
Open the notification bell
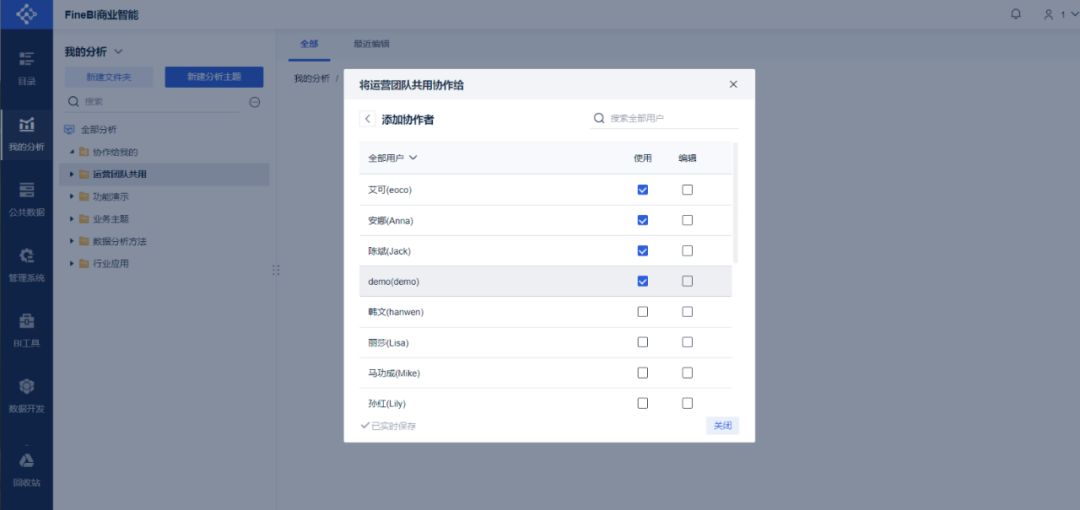click(x=1016, y=14)
